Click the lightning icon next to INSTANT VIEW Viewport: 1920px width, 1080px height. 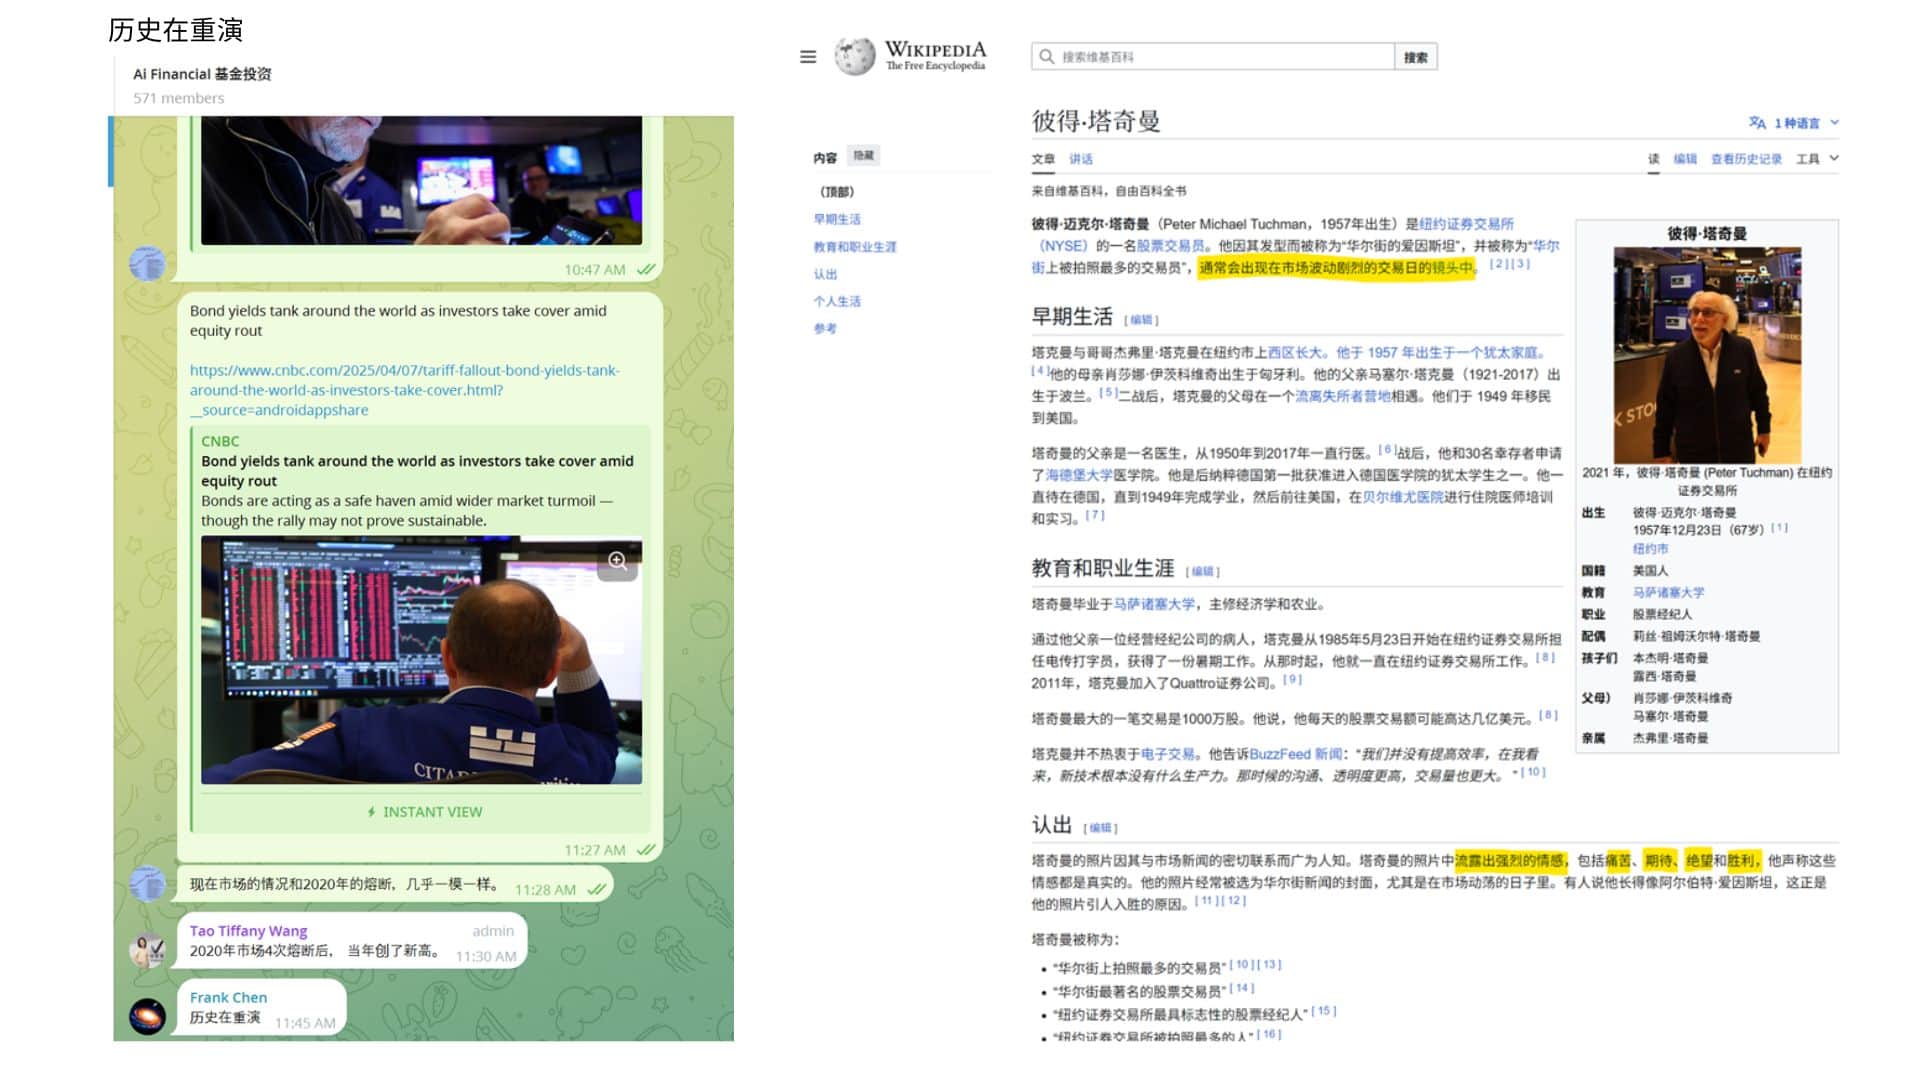click(371, 812)
